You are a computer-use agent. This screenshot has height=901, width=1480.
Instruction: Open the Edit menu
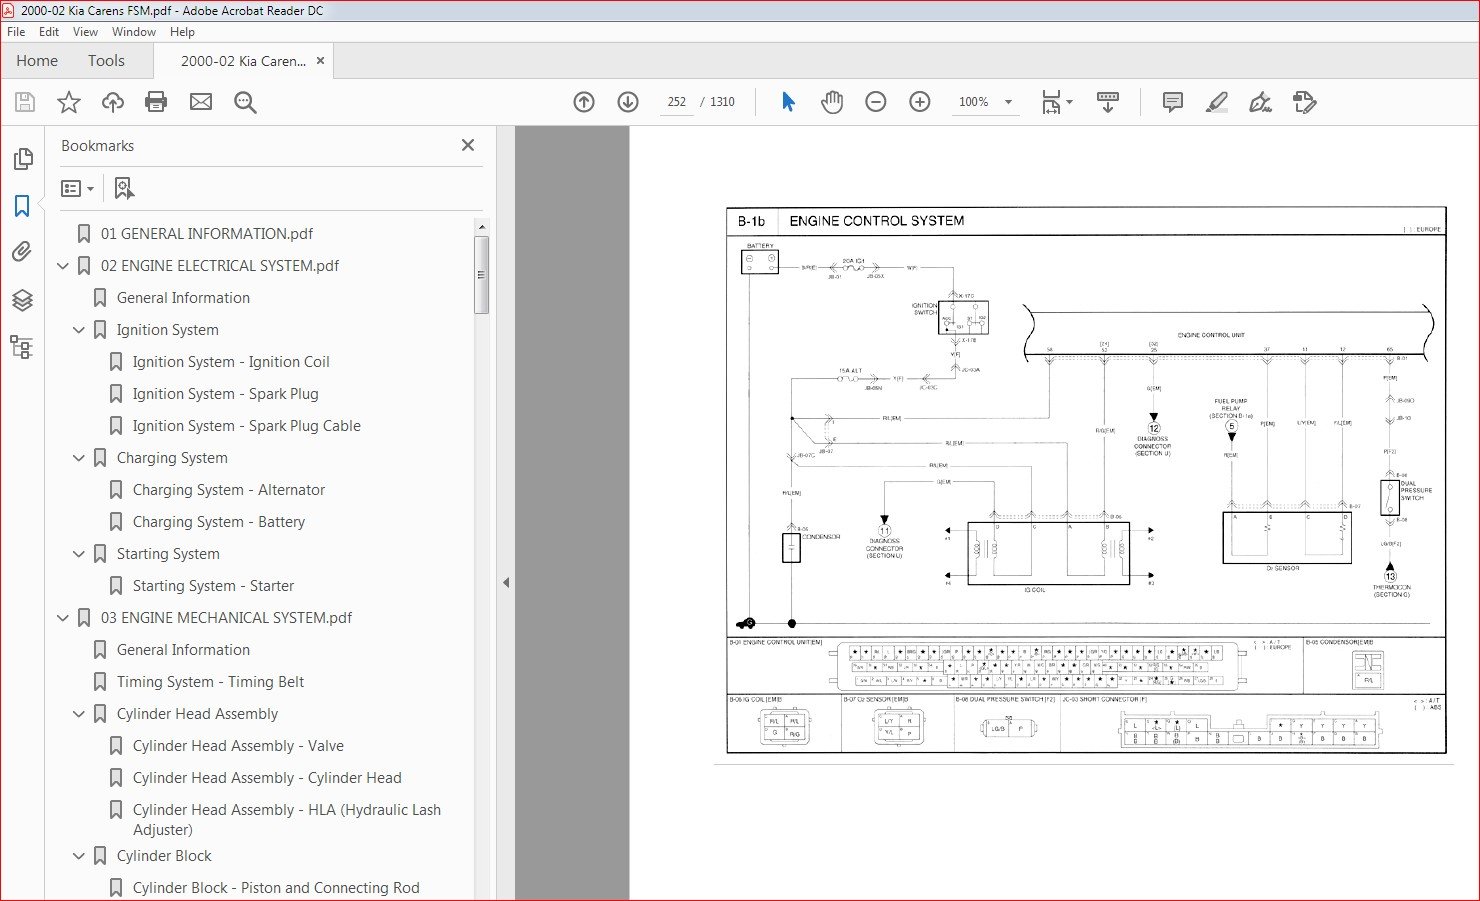pos(49,32)
